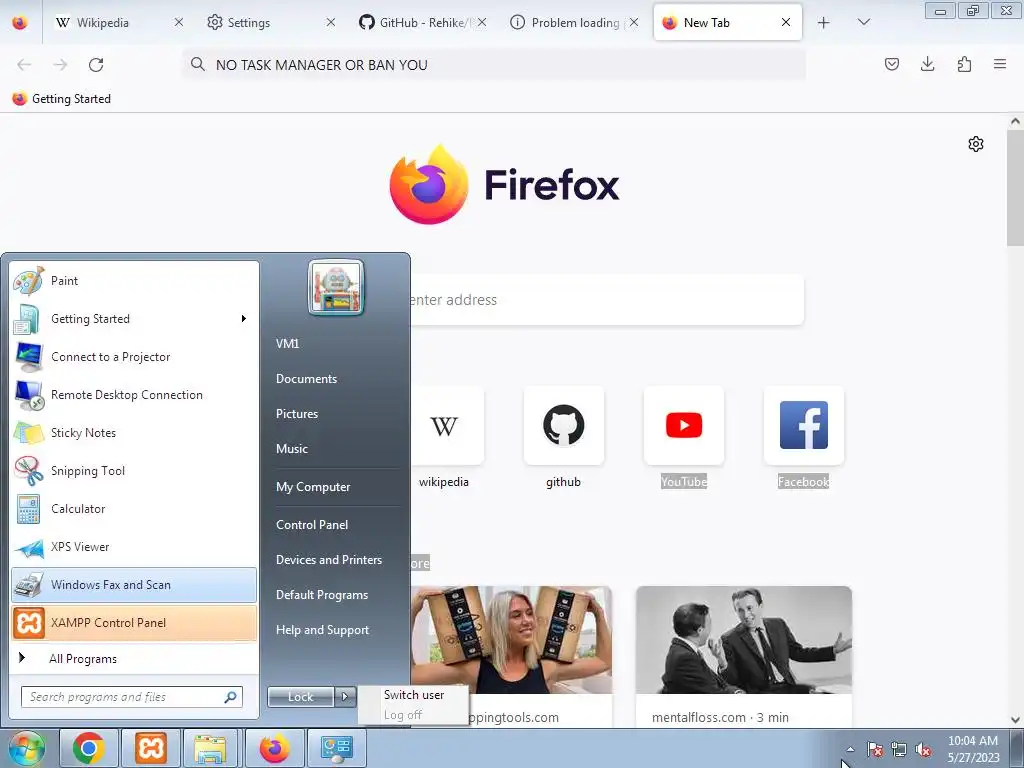Open the mentalfloss.com article card
The height and width of the screenshot is (768, 1024).
(x=744, y=656)
